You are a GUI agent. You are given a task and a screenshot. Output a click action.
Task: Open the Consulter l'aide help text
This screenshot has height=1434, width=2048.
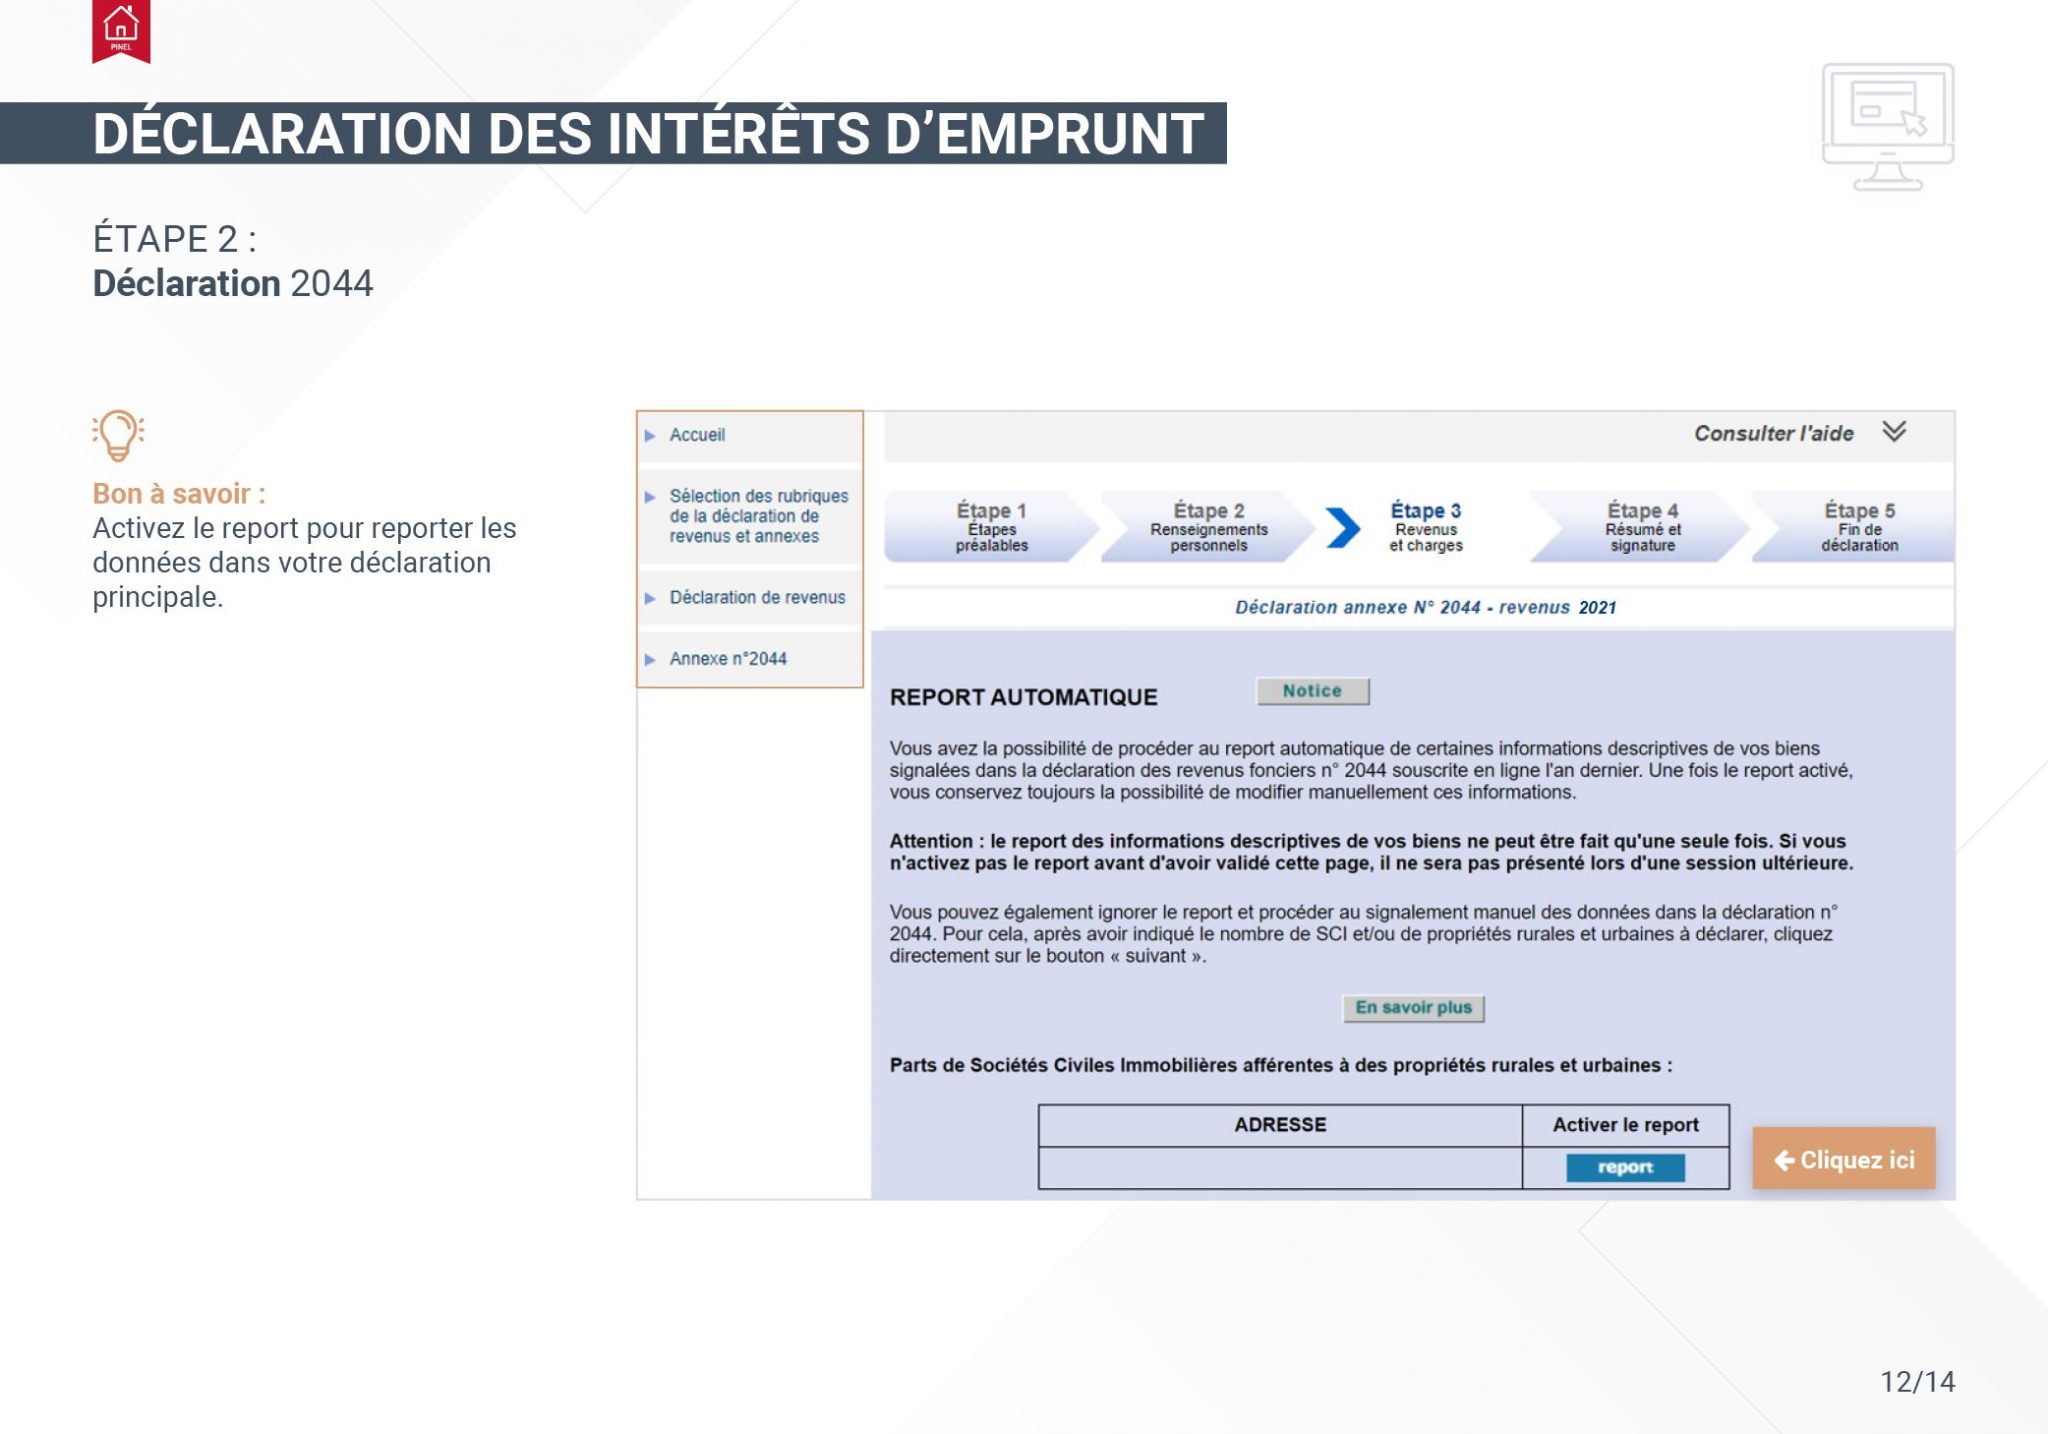pos(1773,433)
